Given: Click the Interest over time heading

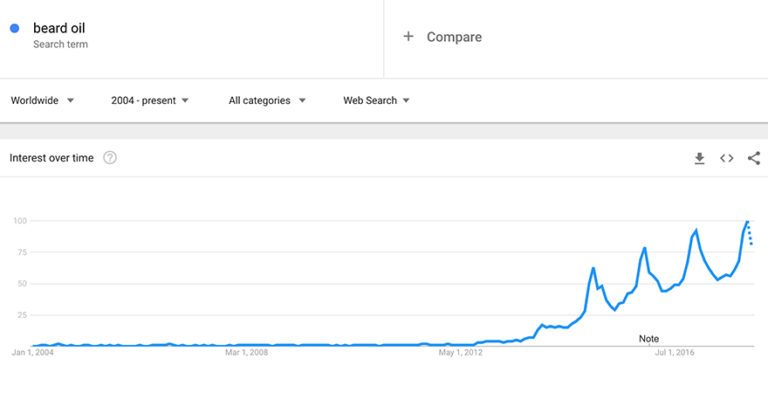Looking at the screenshot, I should click(51, 158).
